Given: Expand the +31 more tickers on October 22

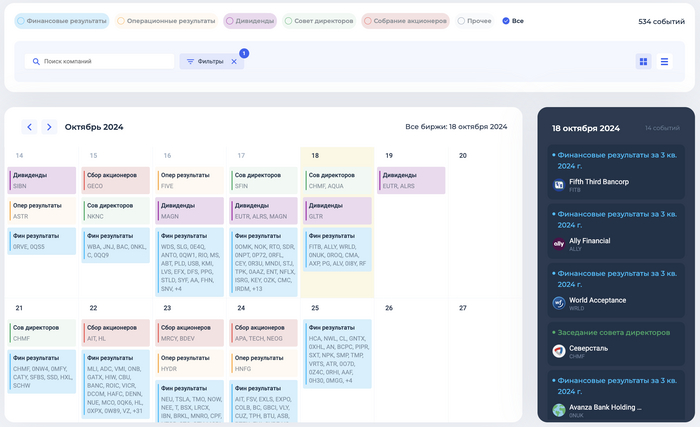Looking at the screenshot, I should click(x=136, y=411).
